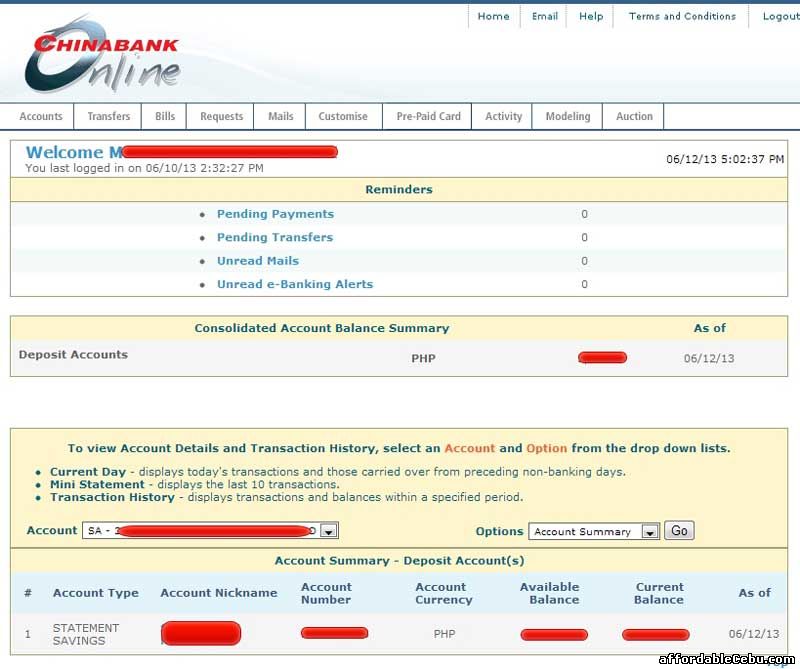The width and height of the screenshot is (800, 669).
Task: Switch to the Mails tab
Action: point(281,116)
